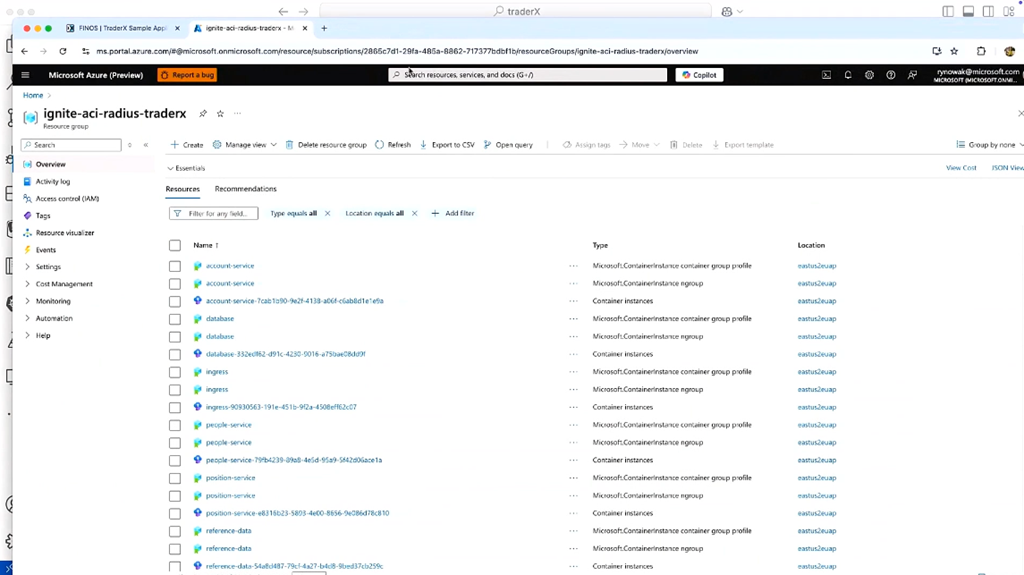Check the database container group profile row

point(175,320)
